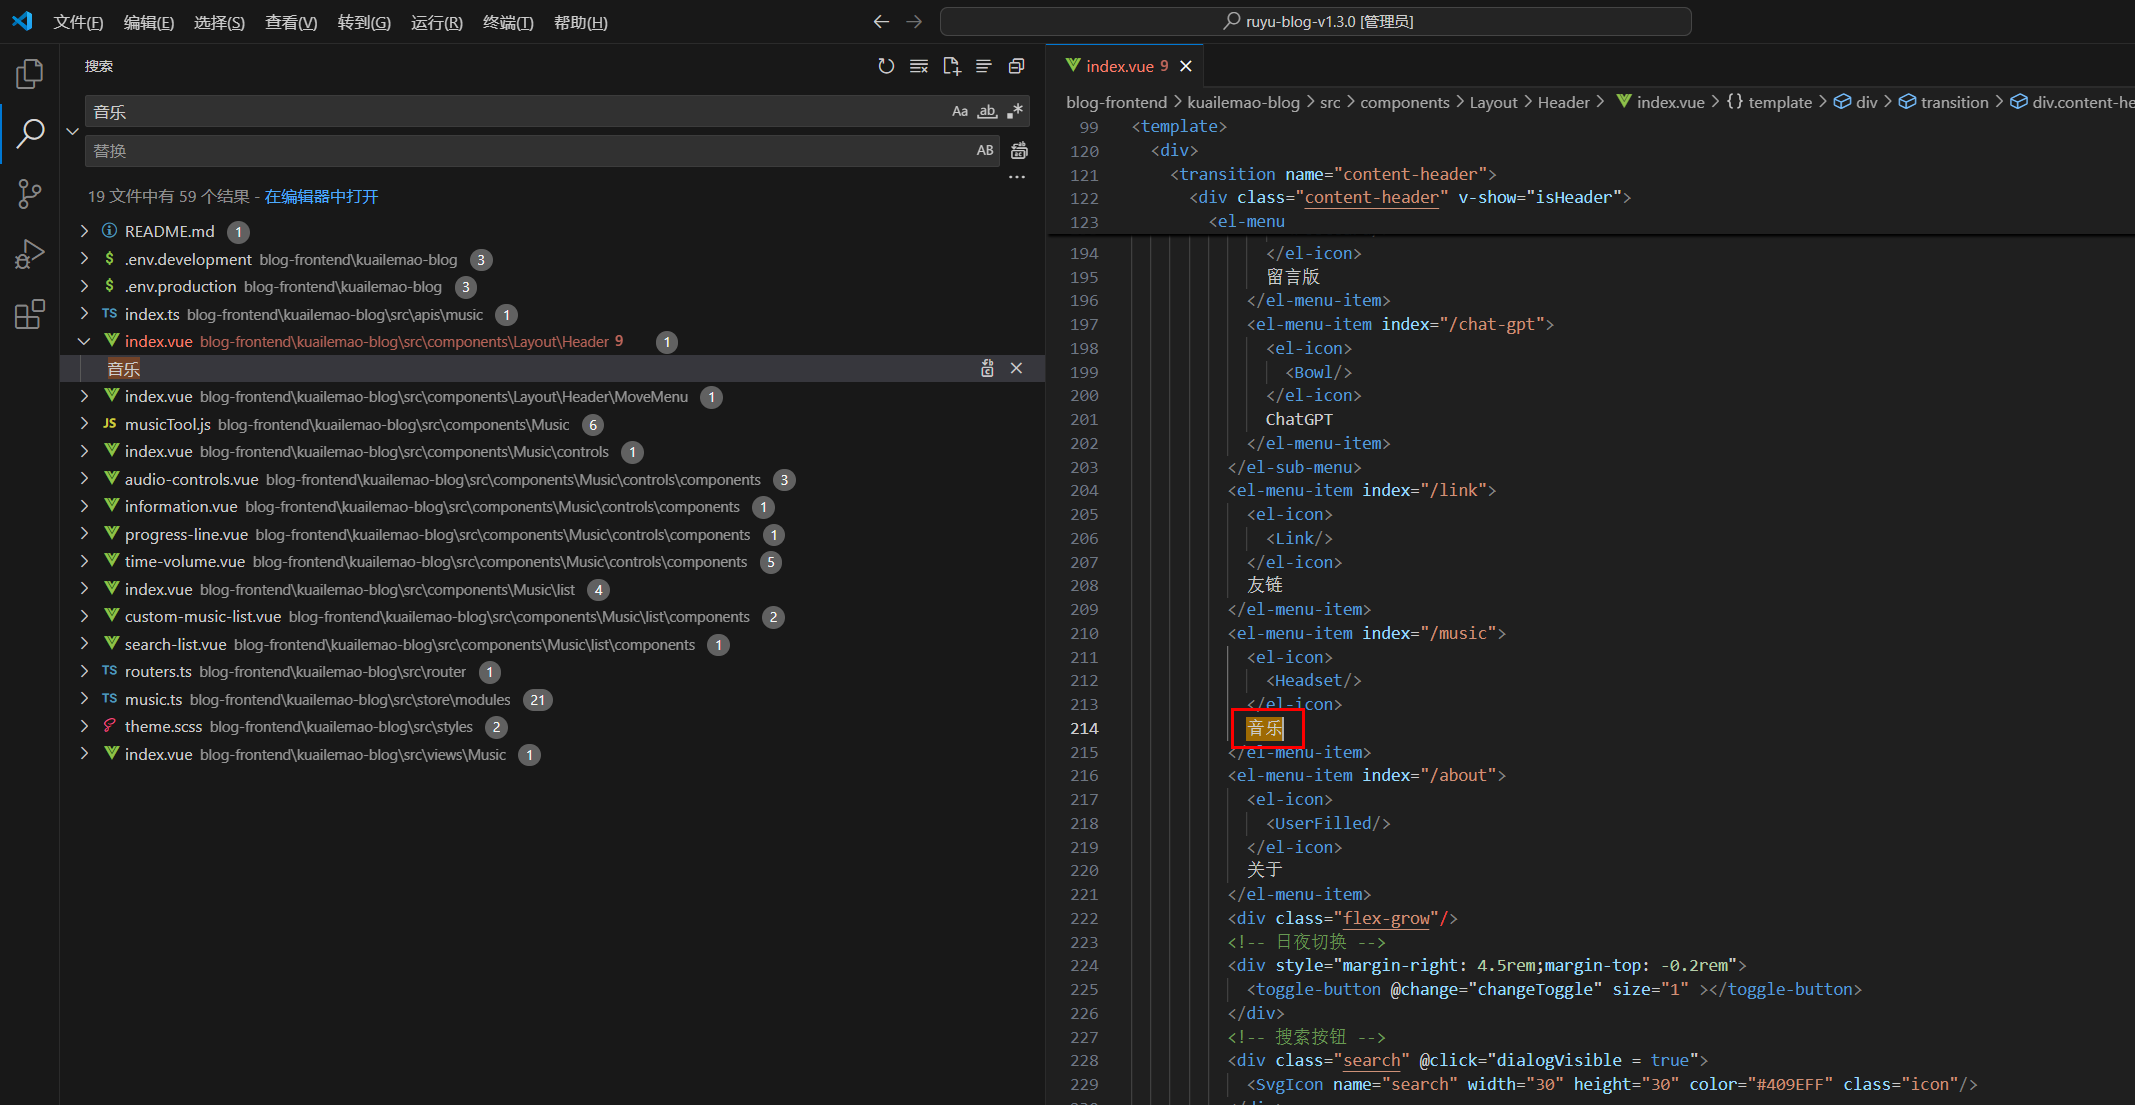Refresh the search results
This screenshot has height=1105, width=2135.
886,66
